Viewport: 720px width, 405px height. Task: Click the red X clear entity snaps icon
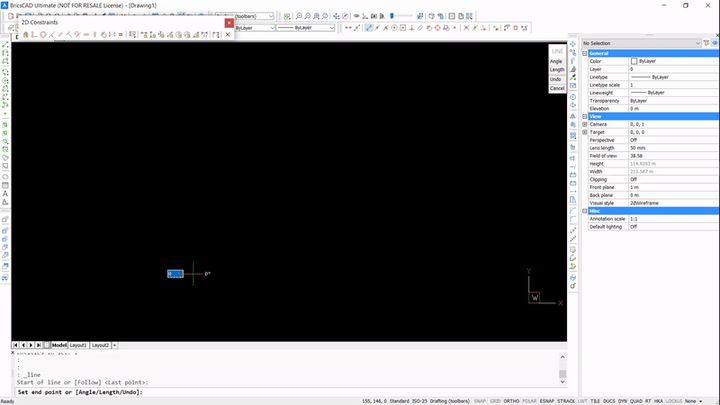[x=466, y=28]
